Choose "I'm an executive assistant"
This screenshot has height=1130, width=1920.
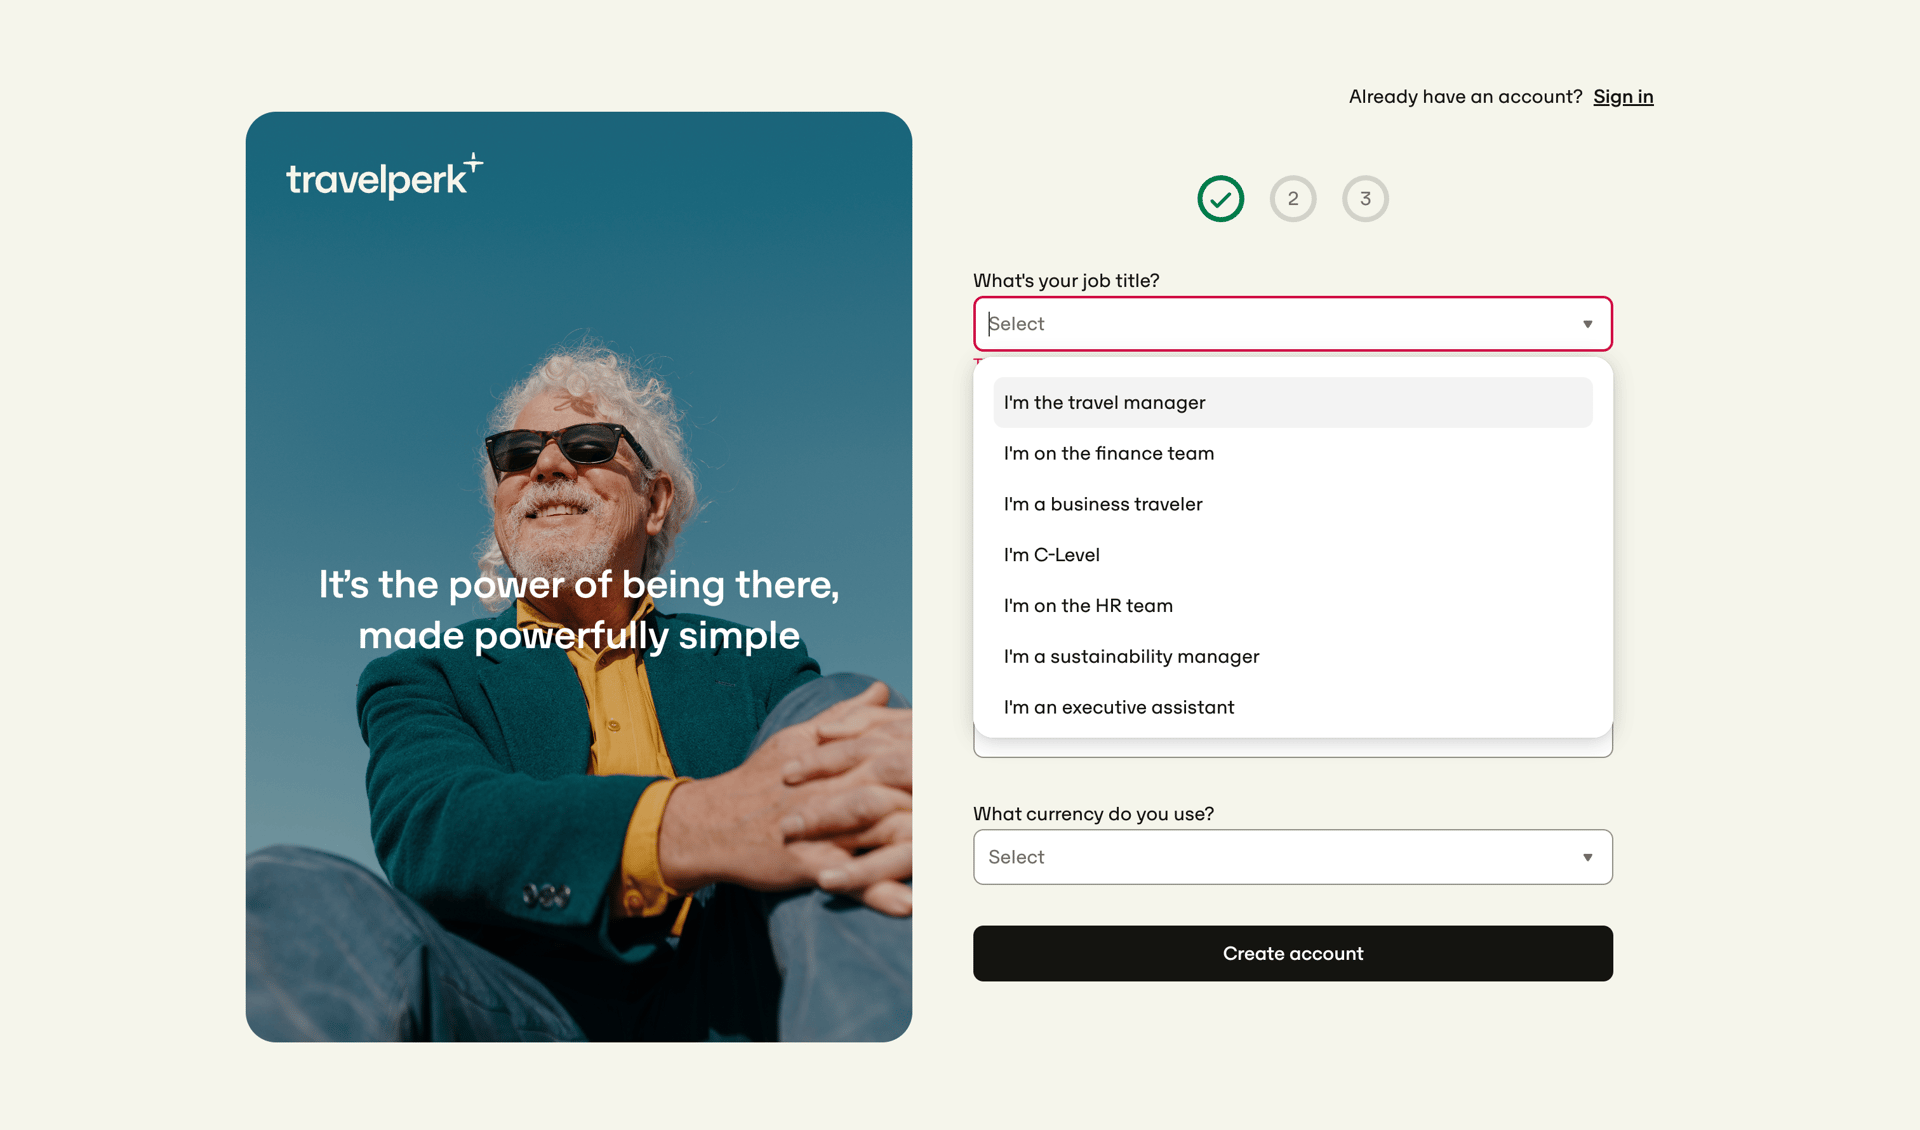1119,707
